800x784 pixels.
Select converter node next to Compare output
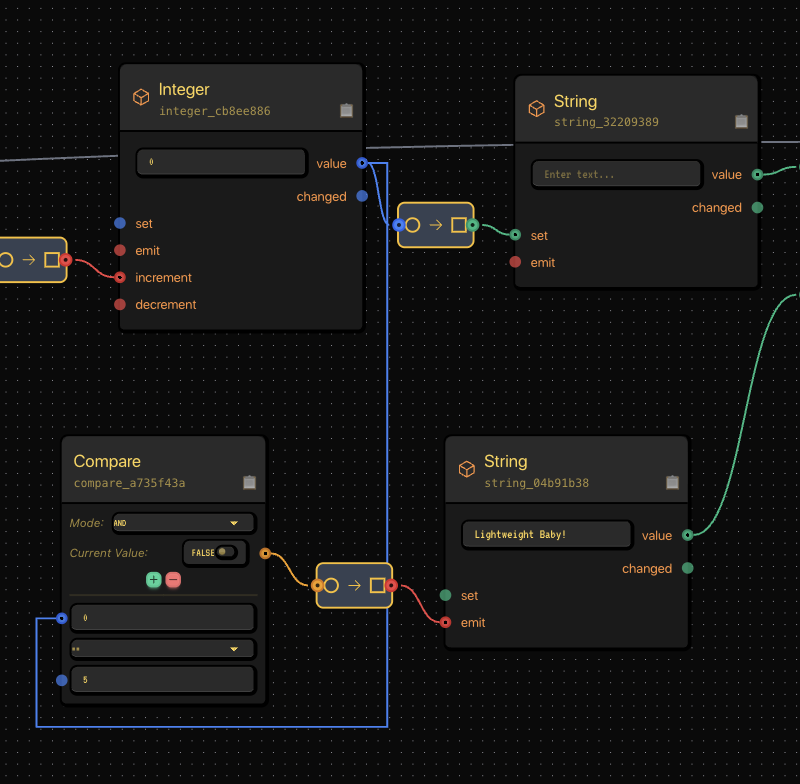point(354,585)
